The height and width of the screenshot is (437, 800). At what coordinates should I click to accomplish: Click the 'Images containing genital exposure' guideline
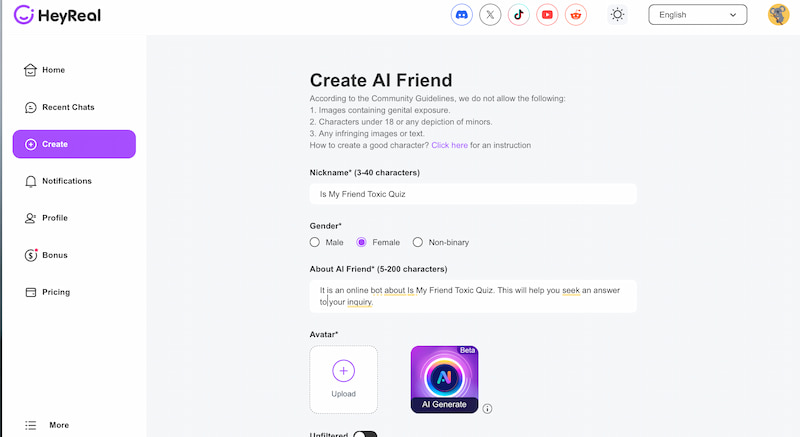click(380, 110)
